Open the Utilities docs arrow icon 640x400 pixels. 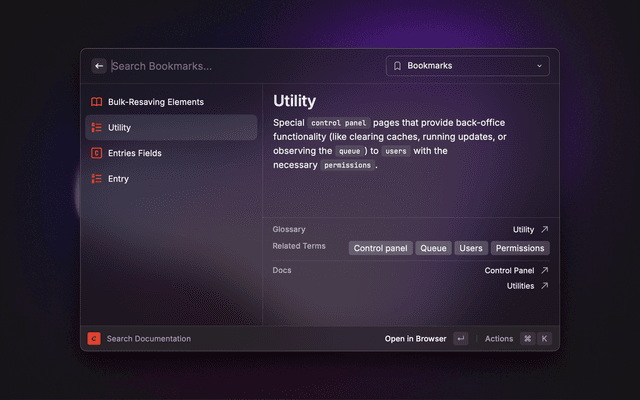(544, 286)
